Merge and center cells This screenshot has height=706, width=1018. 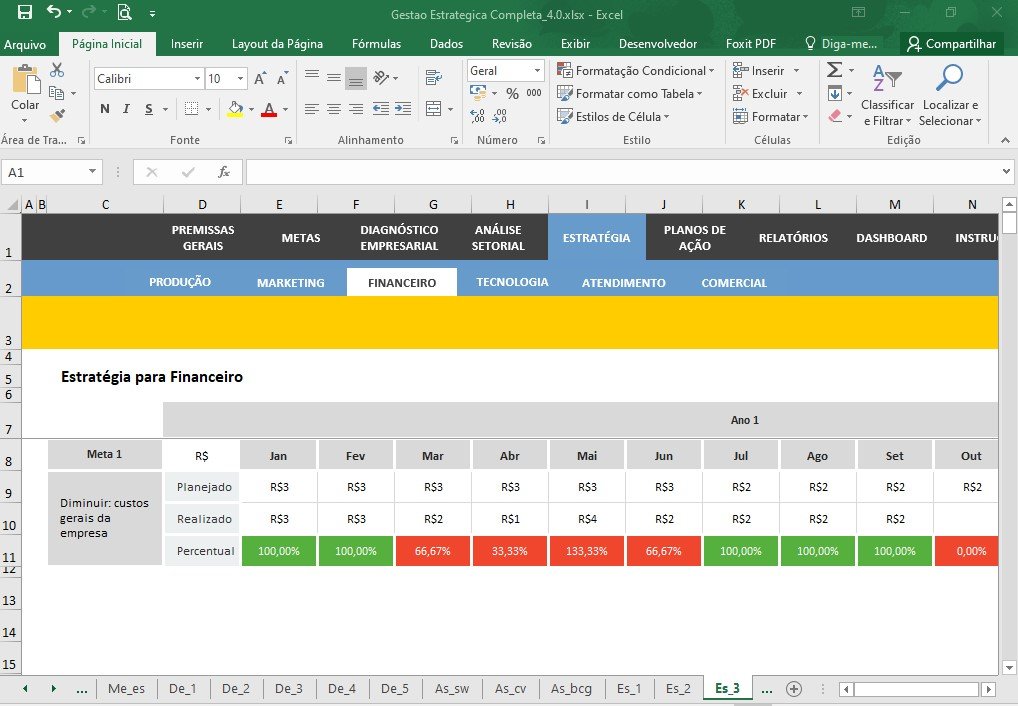[434, 108]
